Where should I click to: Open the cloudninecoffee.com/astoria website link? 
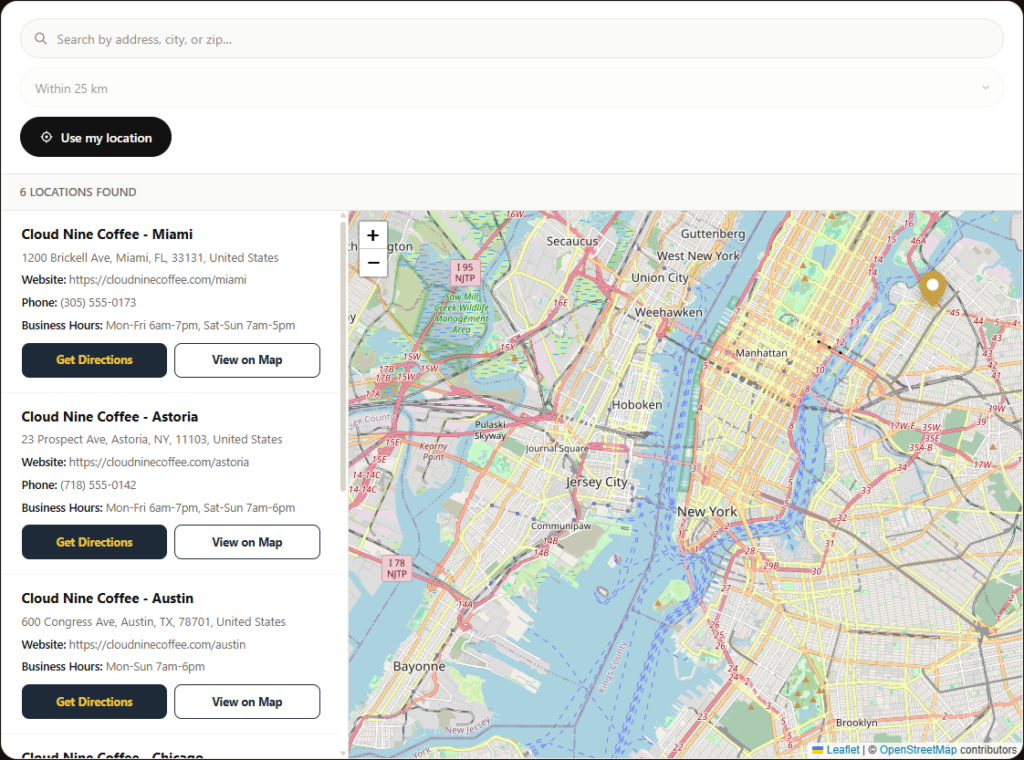159,462
